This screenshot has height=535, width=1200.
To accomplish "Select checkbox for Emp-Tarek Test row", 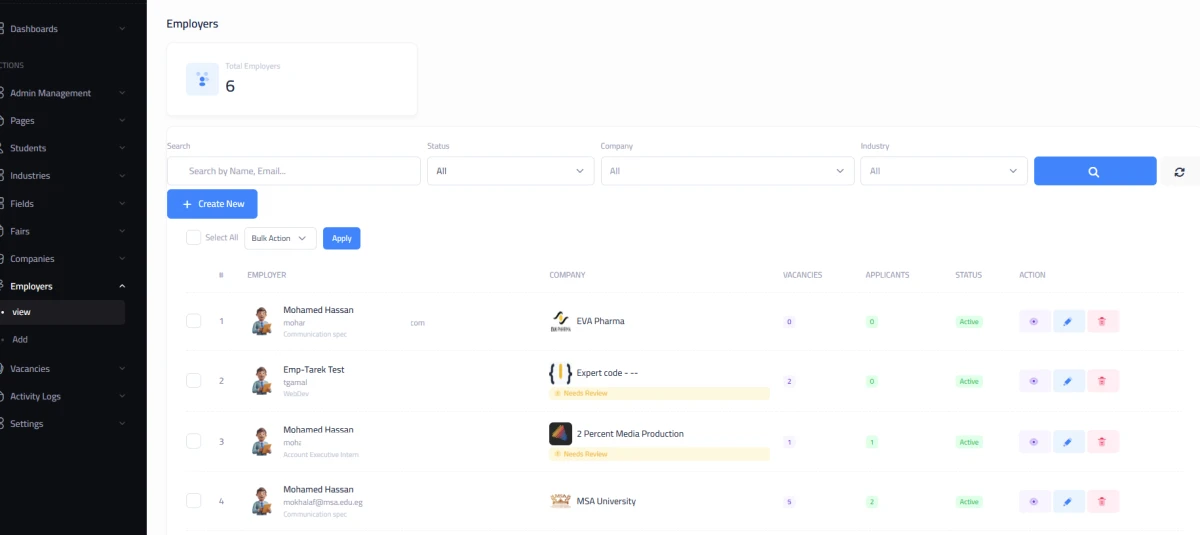I will point(194,381).
